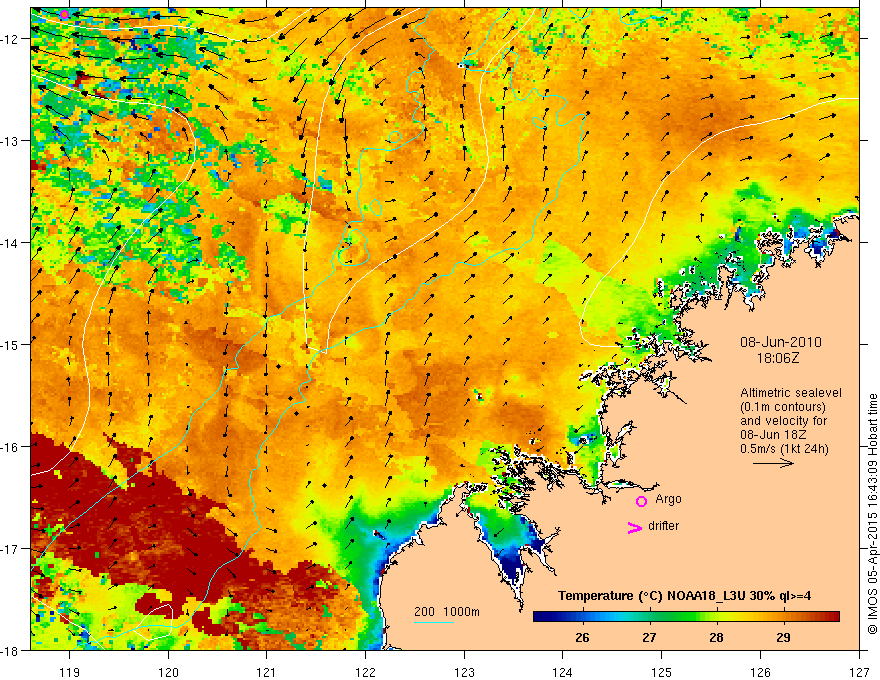Click the '200 1000m' isobath label
Viewport: 880px width, 680px height.
coord(447,612)
